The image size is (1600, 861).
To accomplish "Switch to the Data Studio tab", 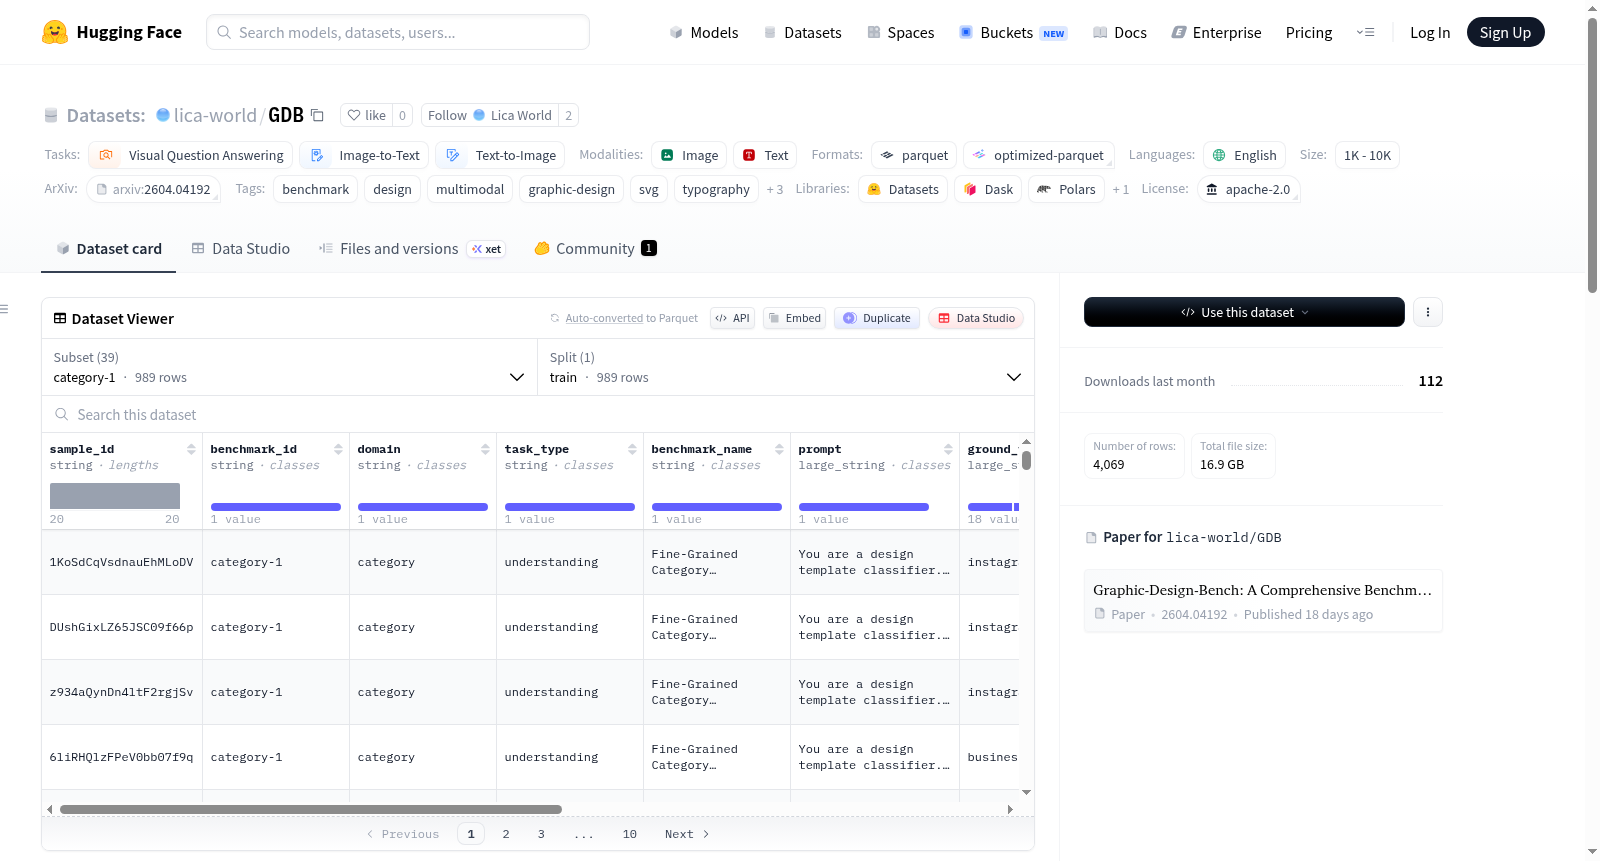I will [x=241, y=248].
